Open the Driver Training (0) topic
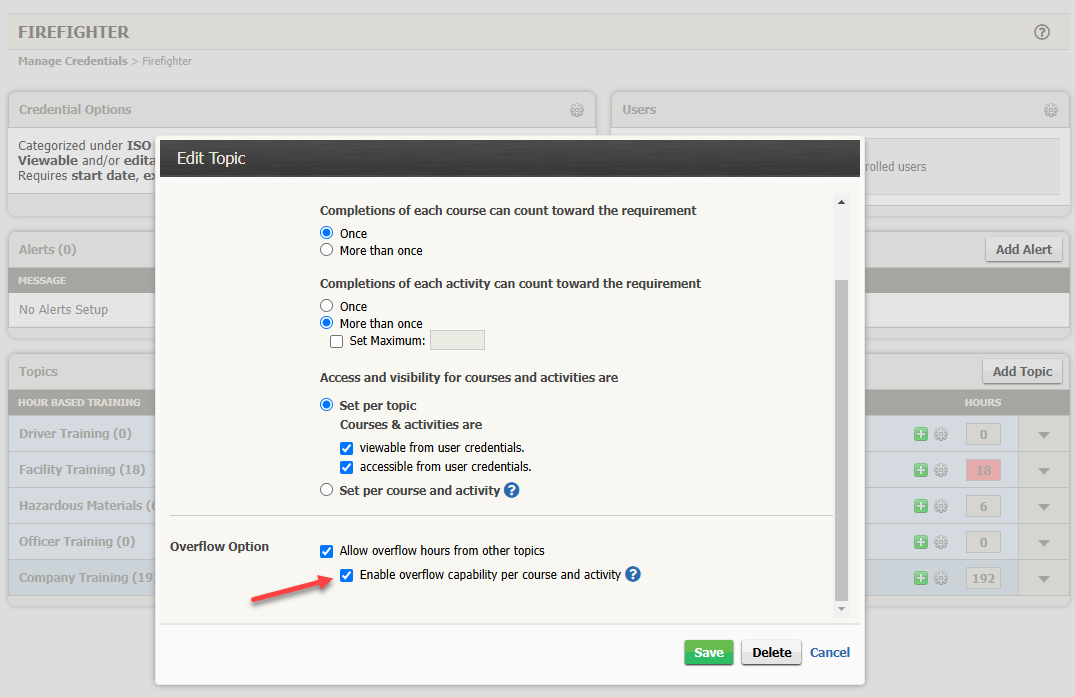The height and width of the screenshot is (697, 1075). (75, 434)
